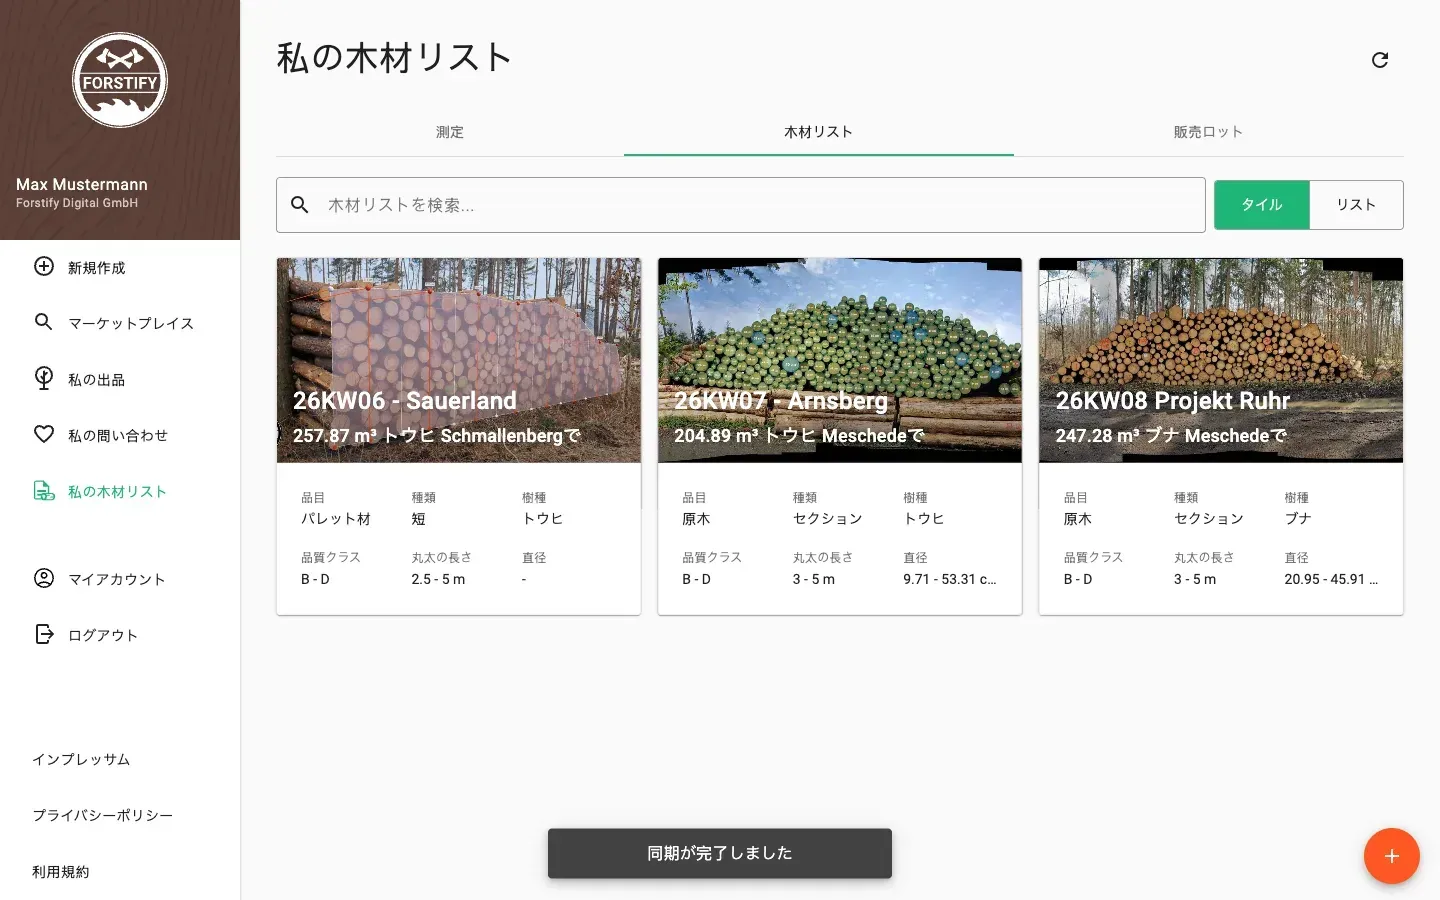Click the ログアウト exit icon
This screenshot has height=900, width=1440.
coord(44,634)
